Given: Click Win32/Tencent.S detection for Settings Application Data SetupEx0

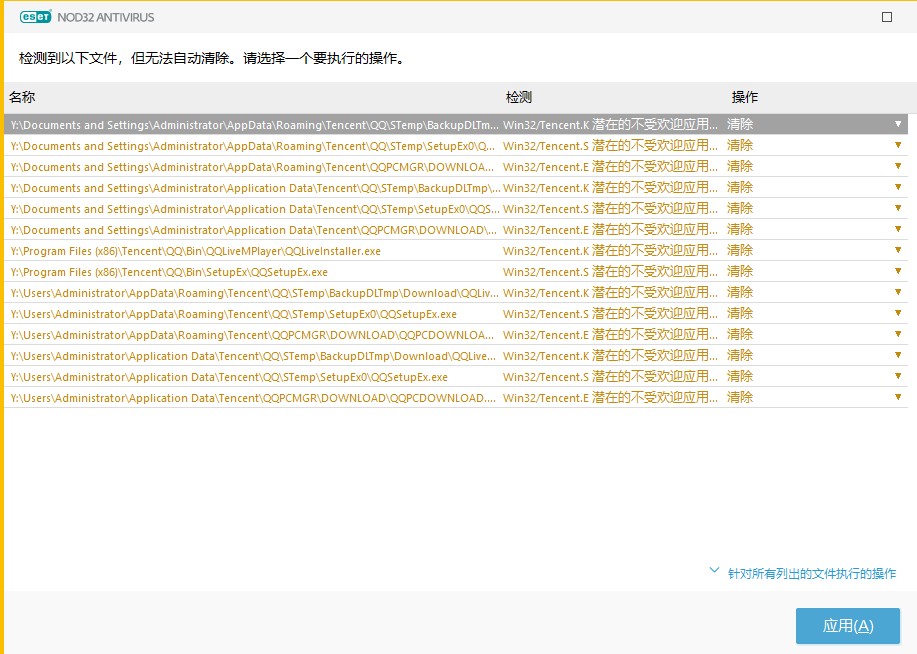Looking at the screenshot, I should (x=610, y=209).
